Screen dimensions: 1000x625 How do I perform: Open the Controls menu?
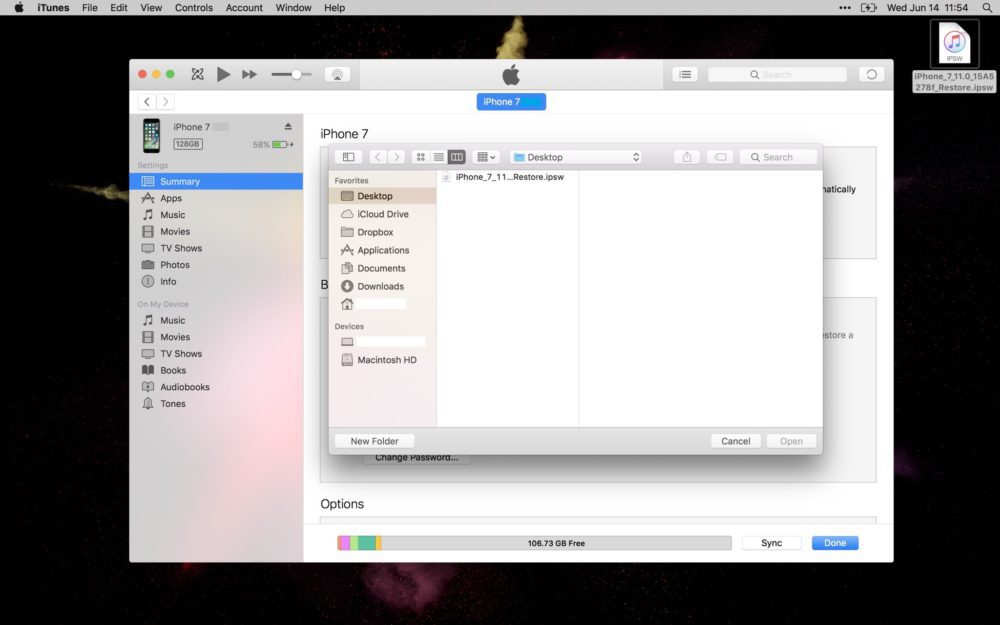193,8
